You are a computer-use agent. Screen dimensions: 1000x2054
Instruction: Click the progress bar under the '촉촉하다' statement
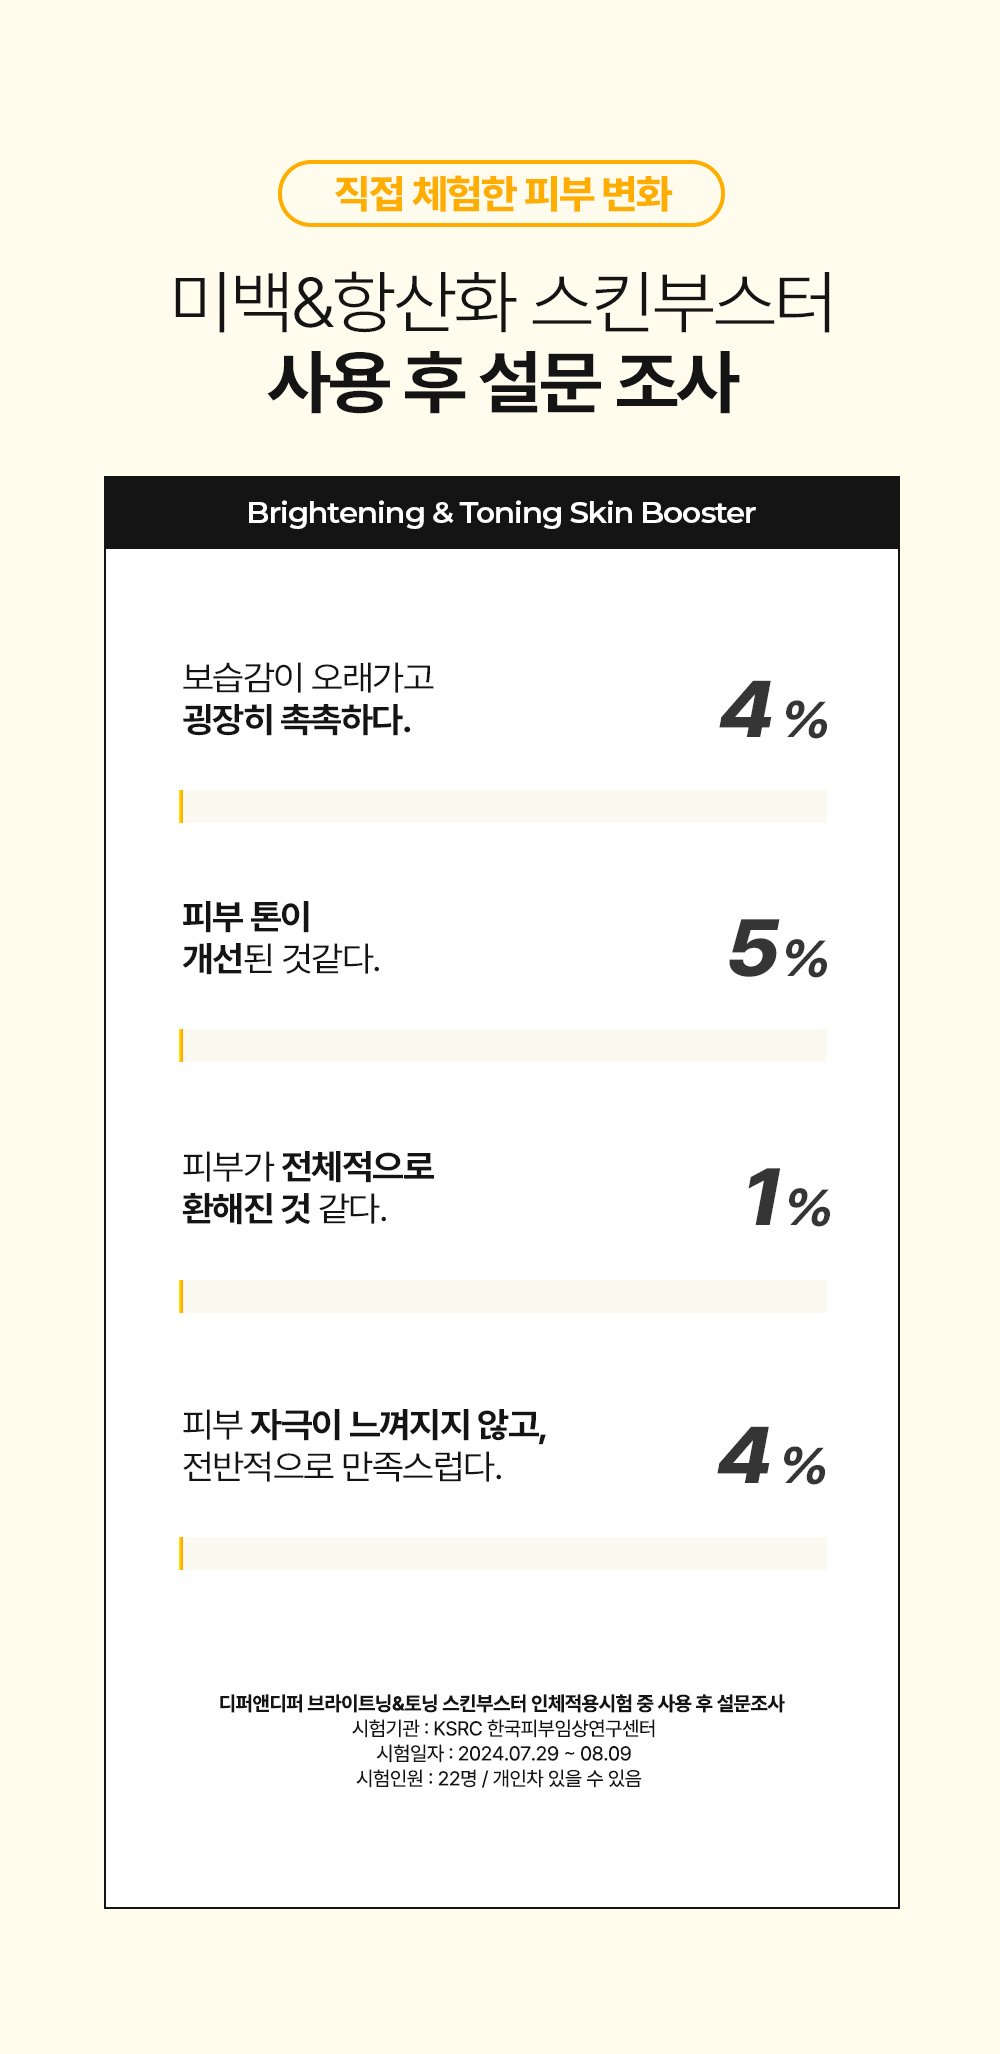503,806
